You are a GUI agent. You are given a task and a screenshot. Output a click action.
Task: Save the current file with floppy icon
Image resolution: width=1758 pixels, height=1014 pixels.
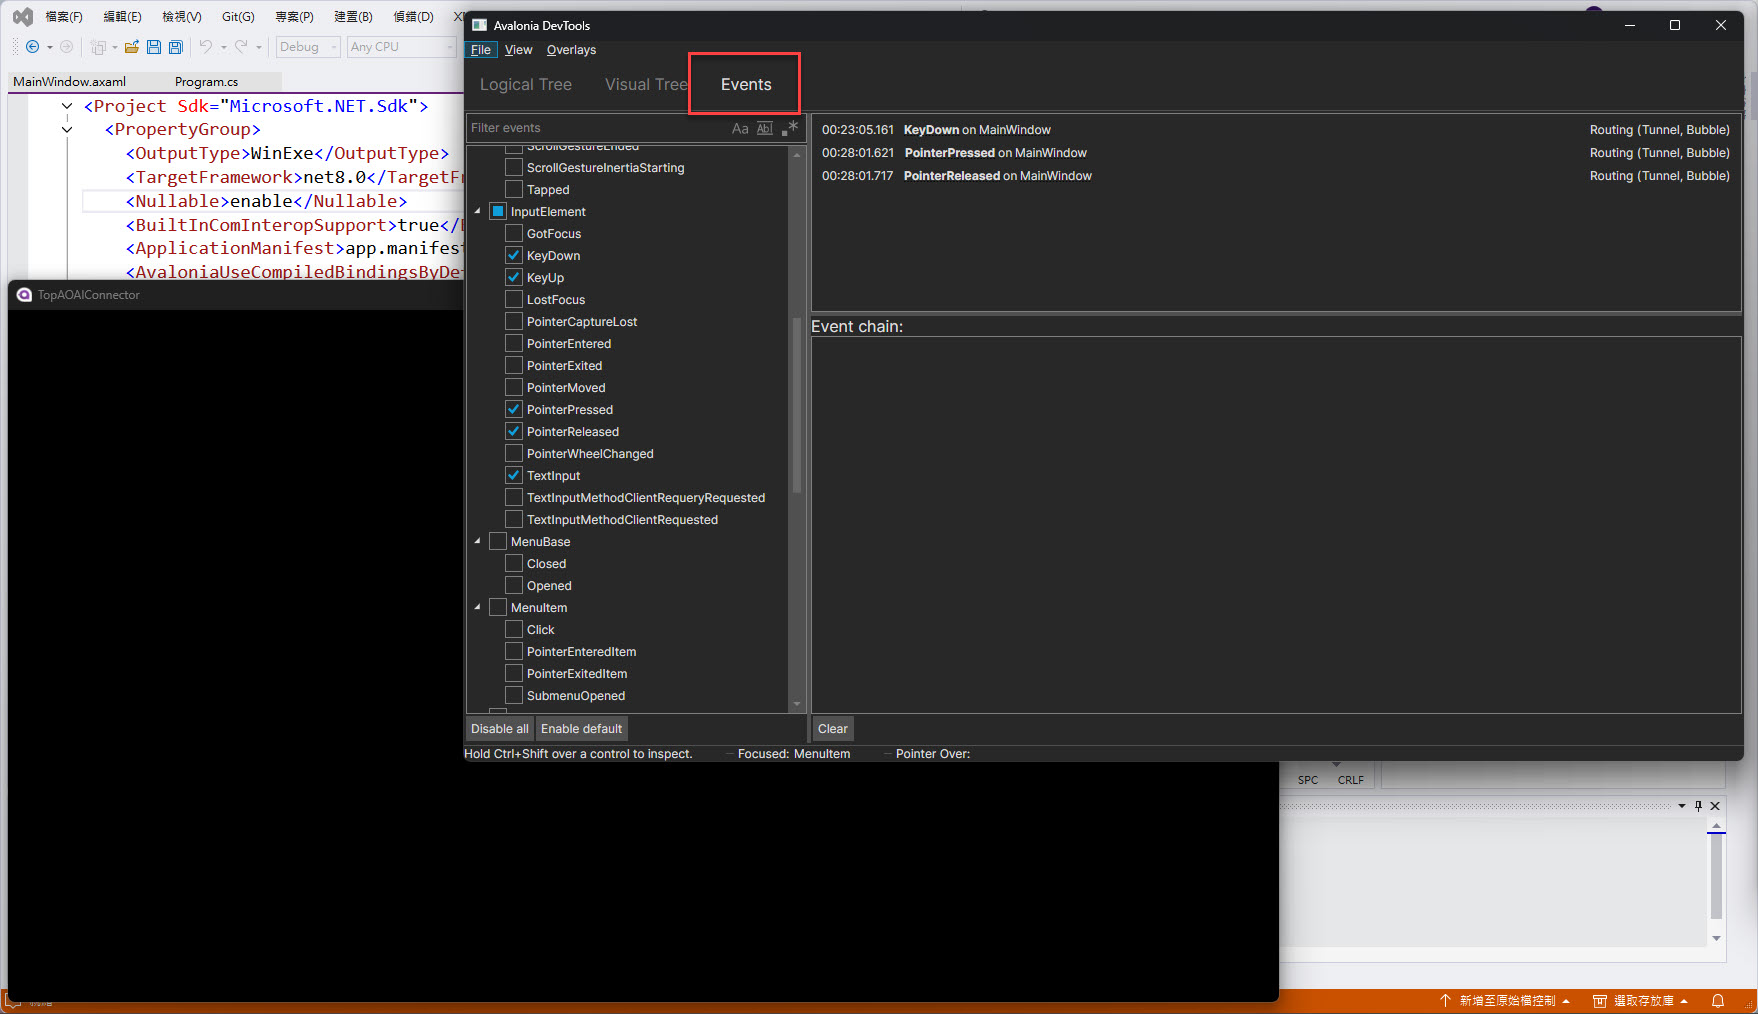coord(154,47)
